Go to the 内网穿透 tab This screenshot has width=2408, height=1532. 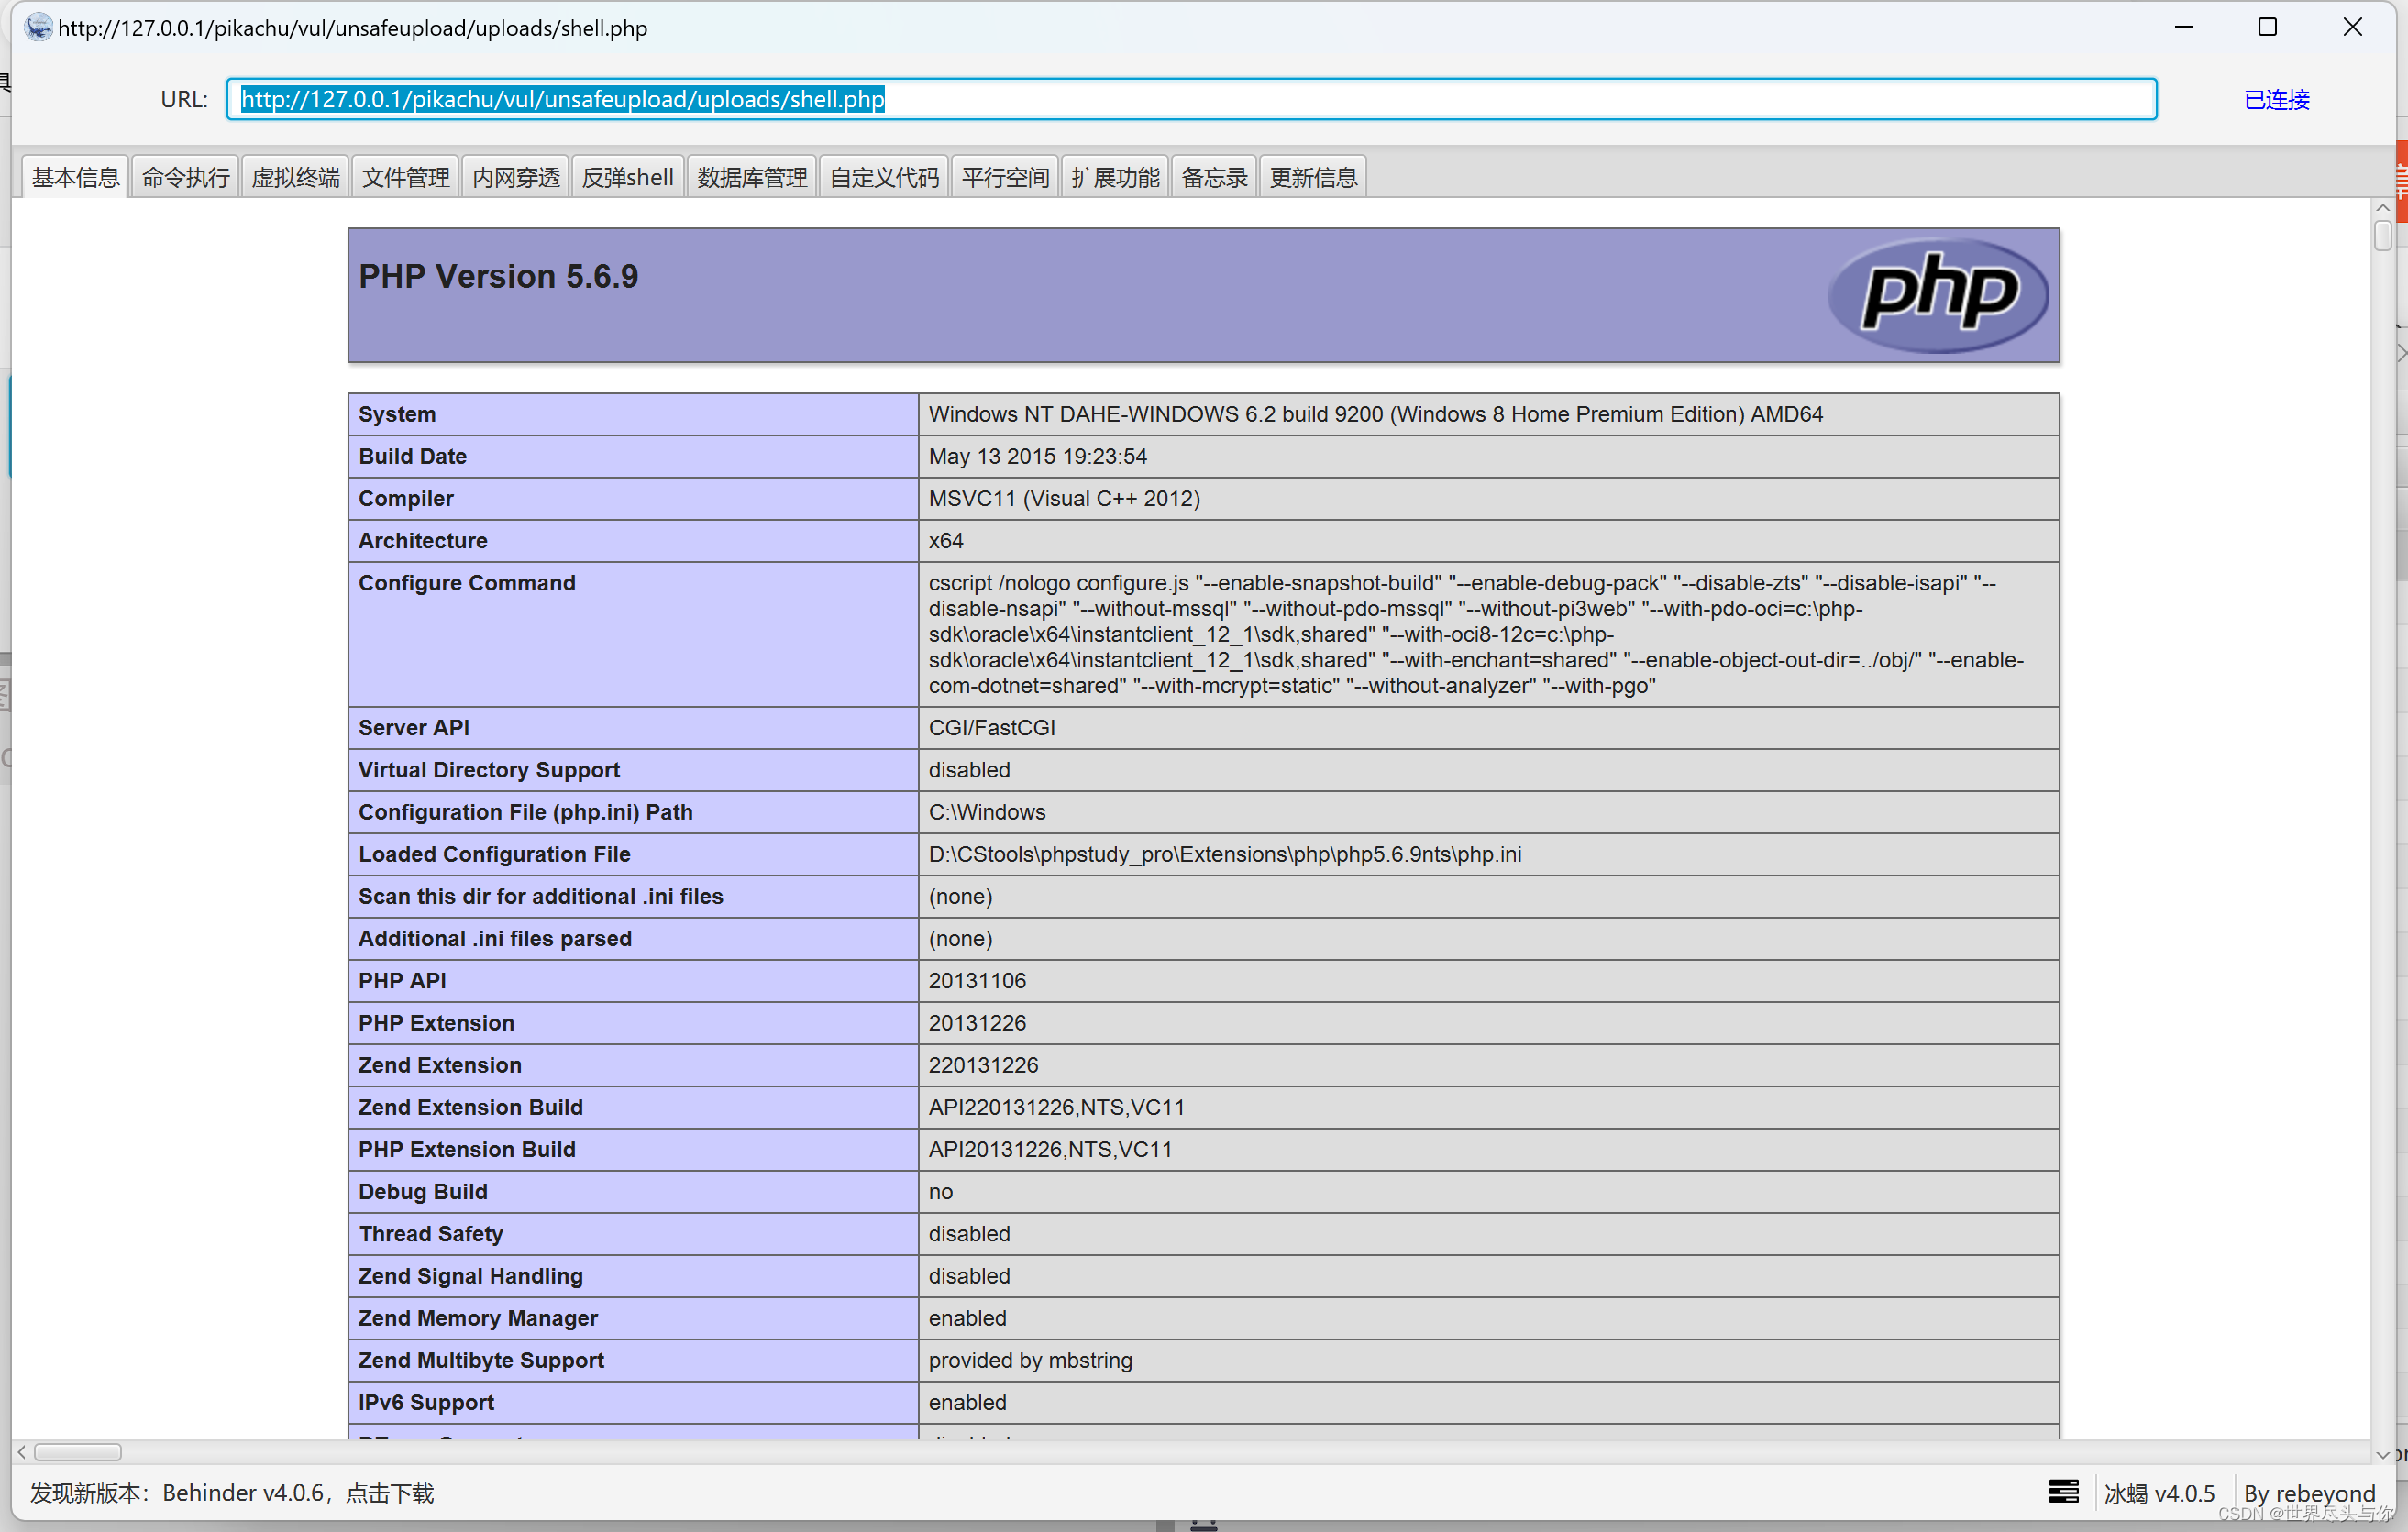coord(515,177)
